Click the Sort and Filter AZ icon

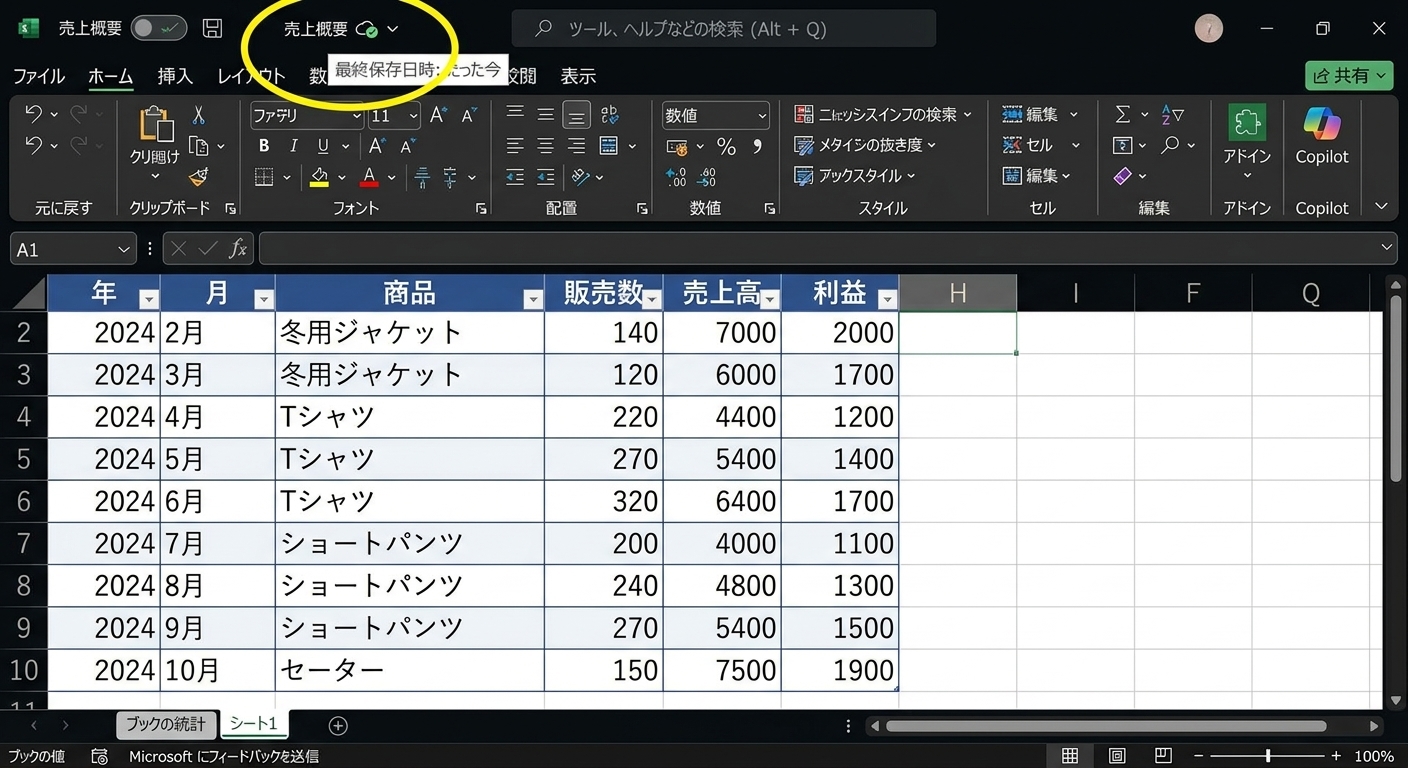(x=1172, y=115)
